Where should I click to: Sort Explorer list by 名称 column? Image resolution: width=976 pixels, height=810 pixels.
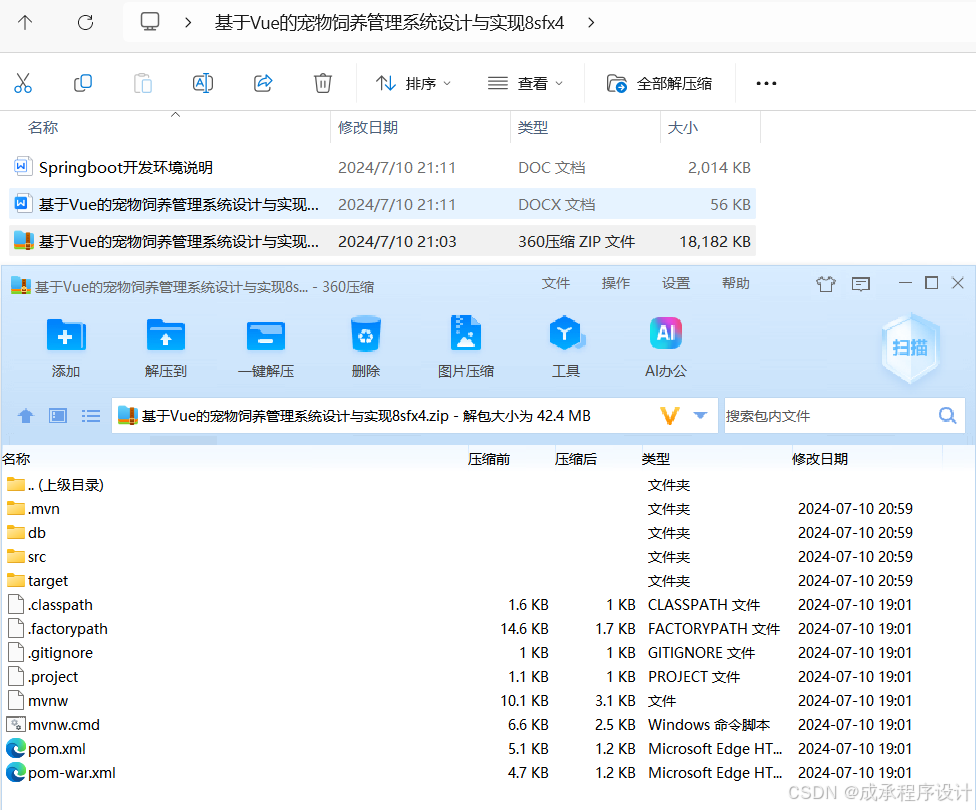pos(43,128)
